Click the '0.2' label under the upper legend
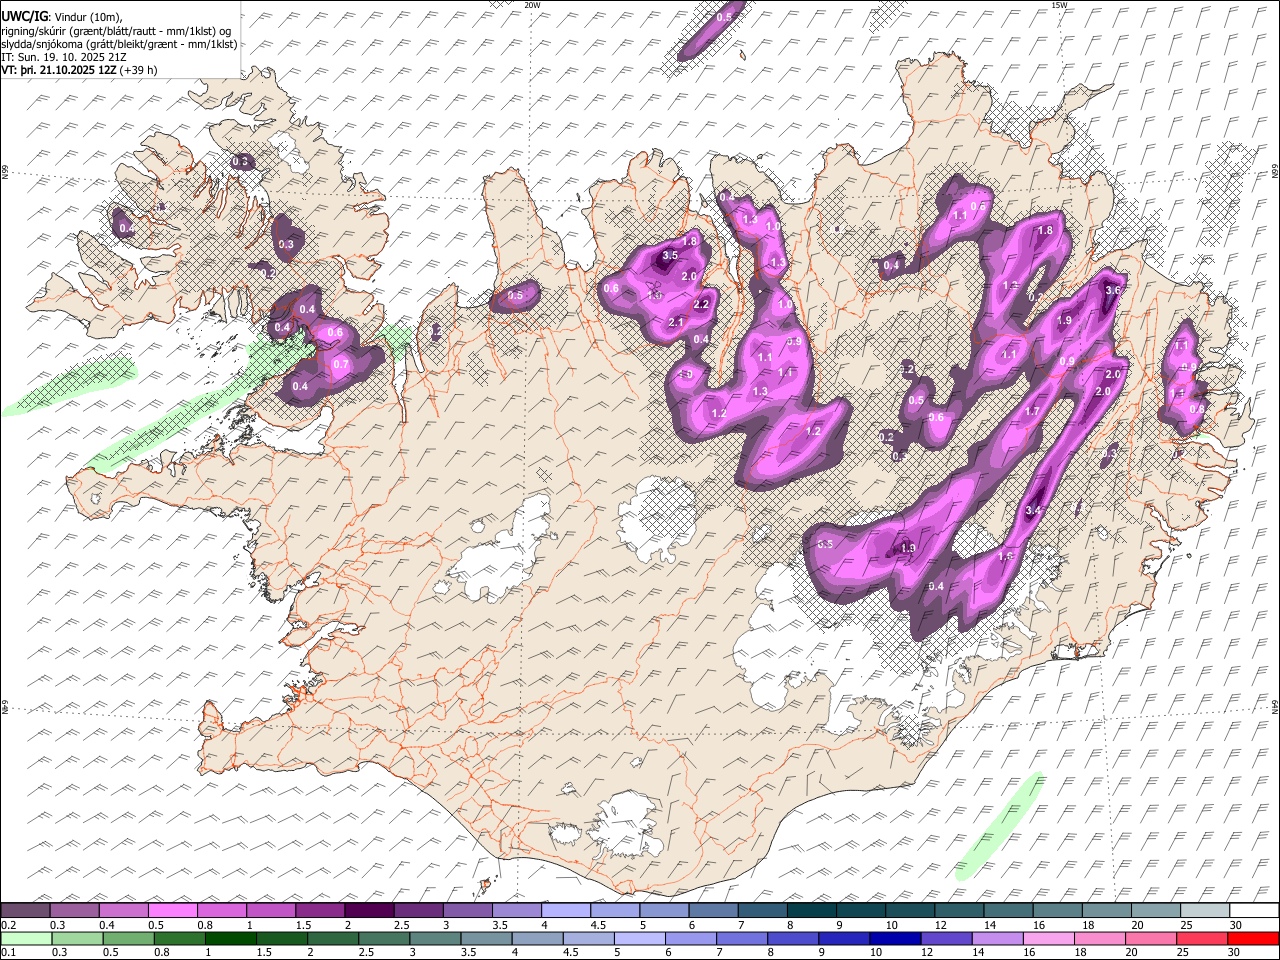This screenshot has width=1280, height=960. click(x=7, y=925)
